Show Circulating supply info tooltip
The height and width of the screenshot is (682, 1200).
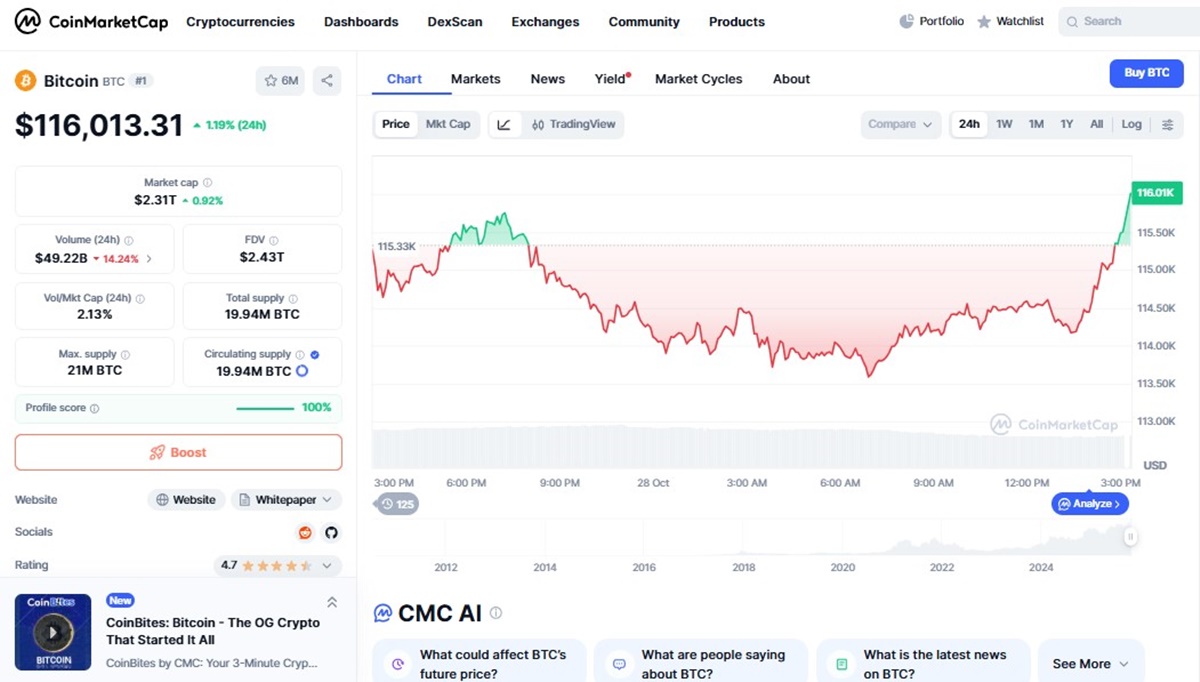pyautogui.click(x=300, y=354)
